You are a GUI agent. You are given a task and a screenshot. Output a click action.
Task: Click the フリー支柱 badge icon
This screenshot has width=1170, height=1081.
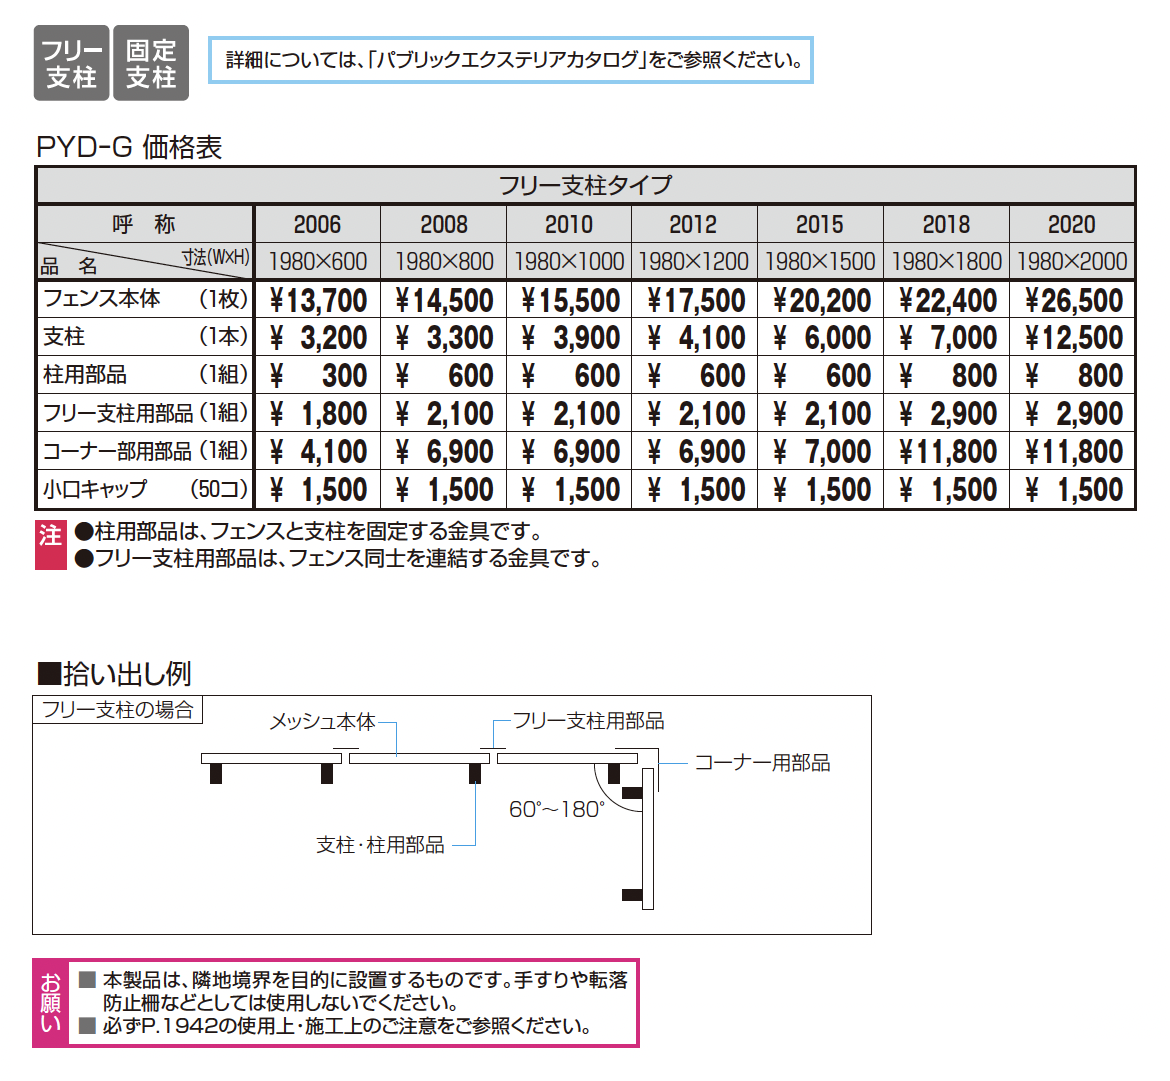[72, 63]
